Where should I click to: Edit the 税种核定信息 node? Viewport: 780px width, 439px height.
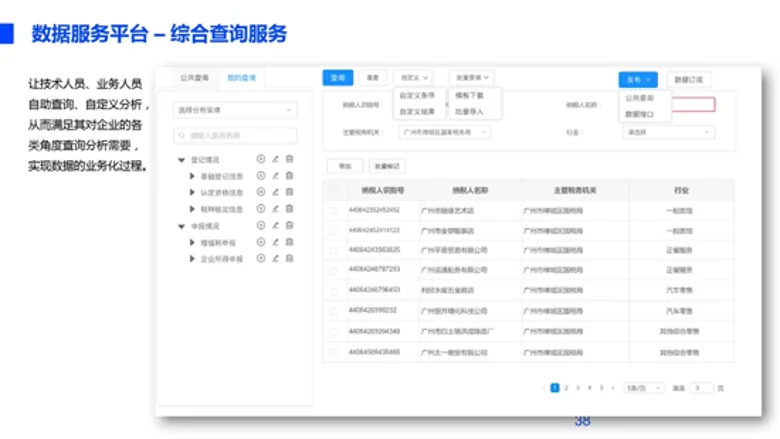click(275, 208)
